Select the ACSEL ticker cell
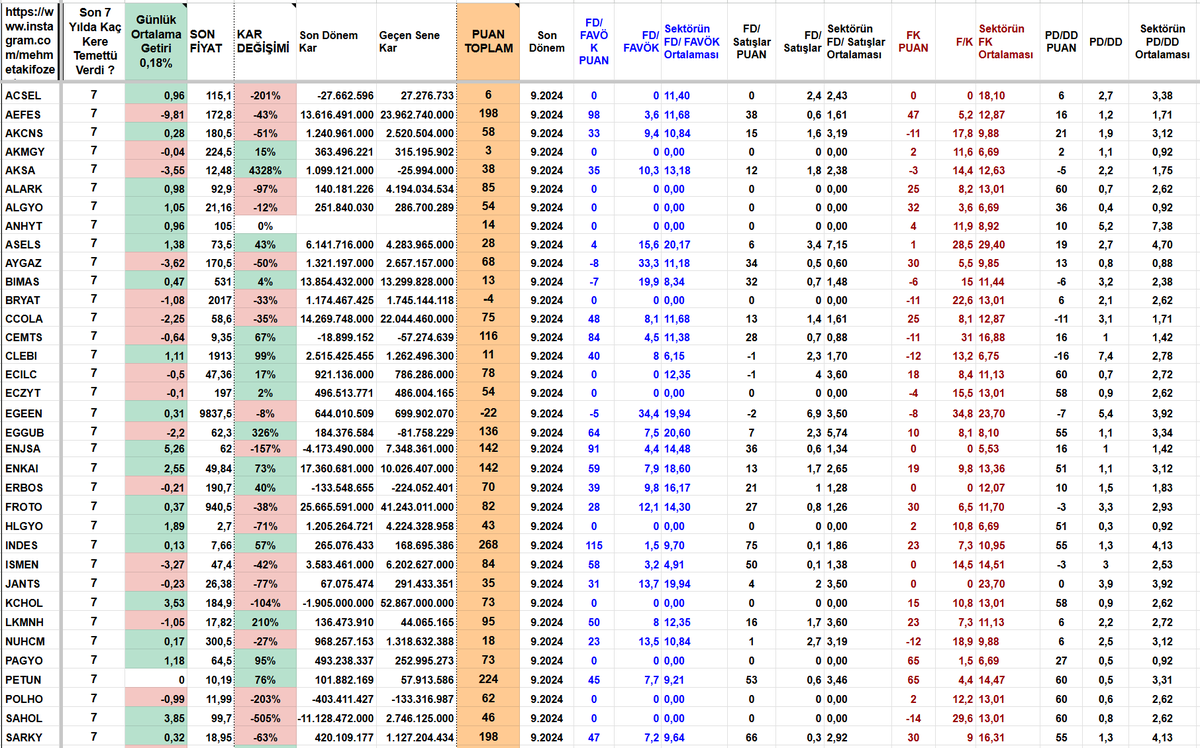 30,95
